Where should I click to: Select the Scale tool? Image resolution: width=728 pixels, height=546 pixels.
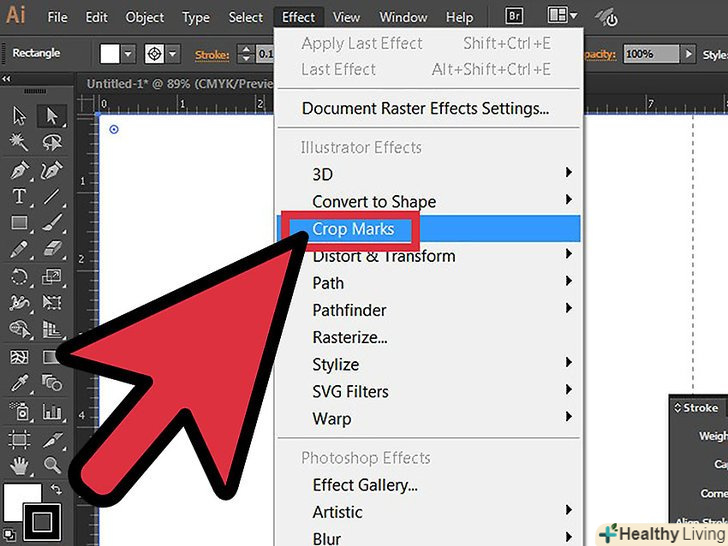(52, 277)
